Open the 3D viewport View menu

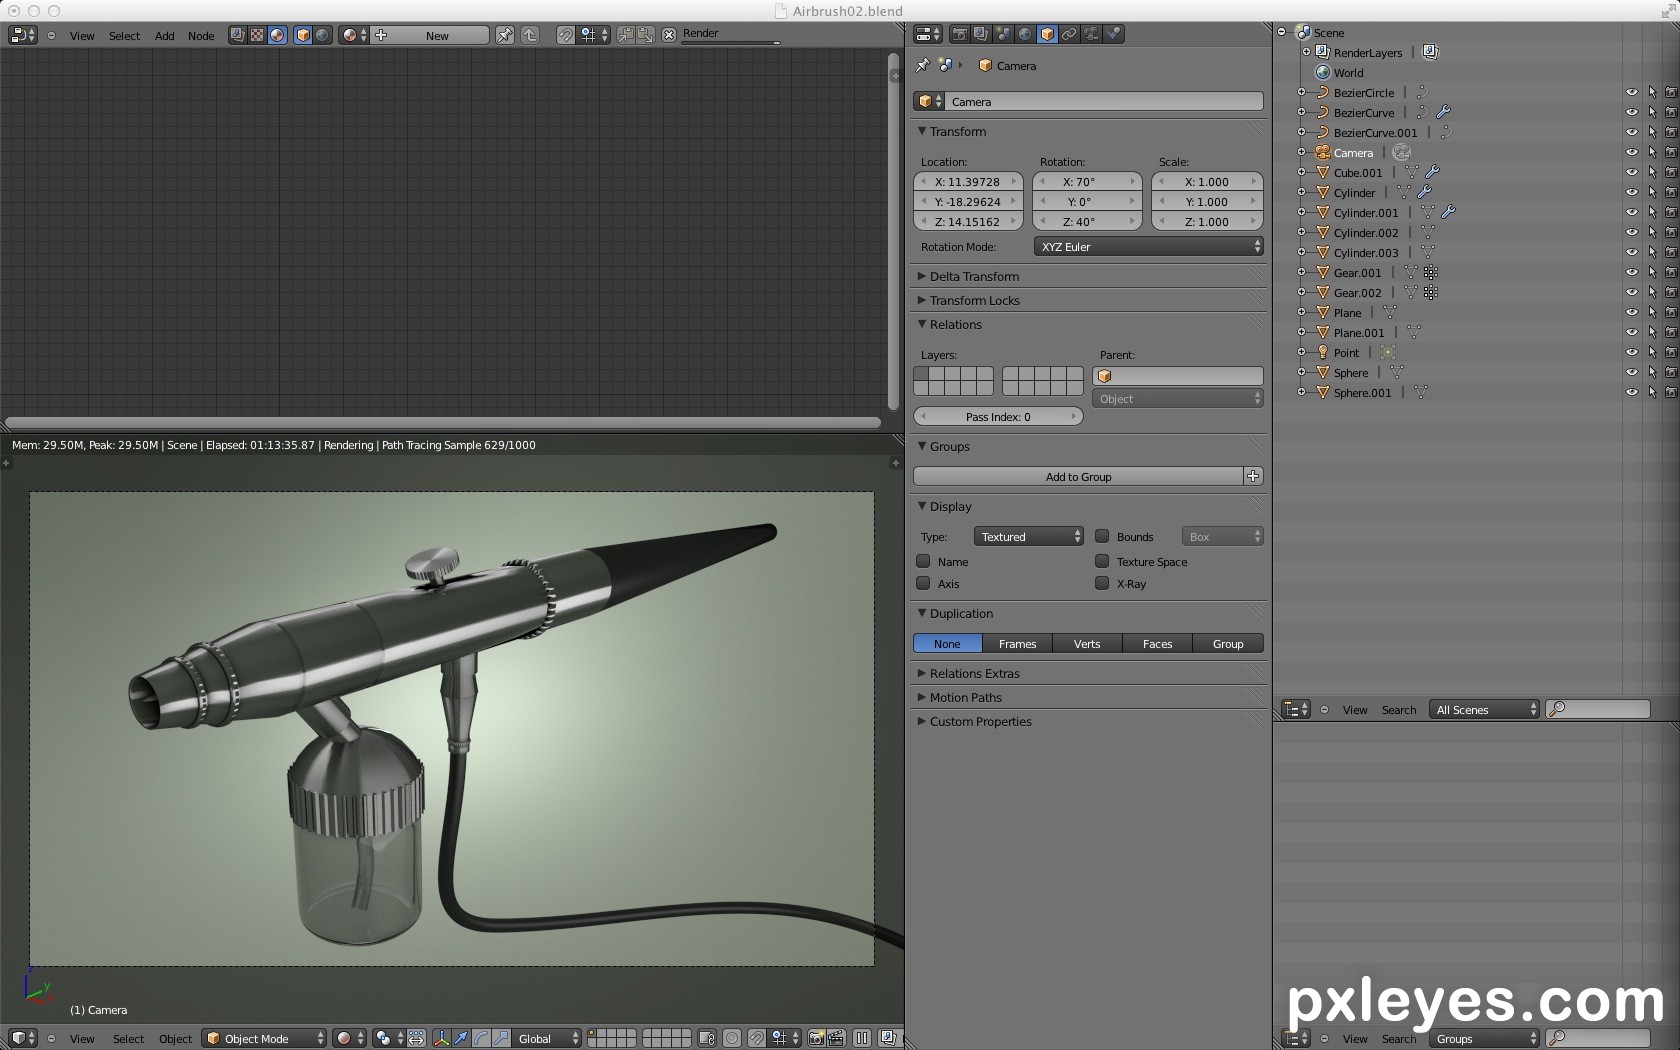82,1038
